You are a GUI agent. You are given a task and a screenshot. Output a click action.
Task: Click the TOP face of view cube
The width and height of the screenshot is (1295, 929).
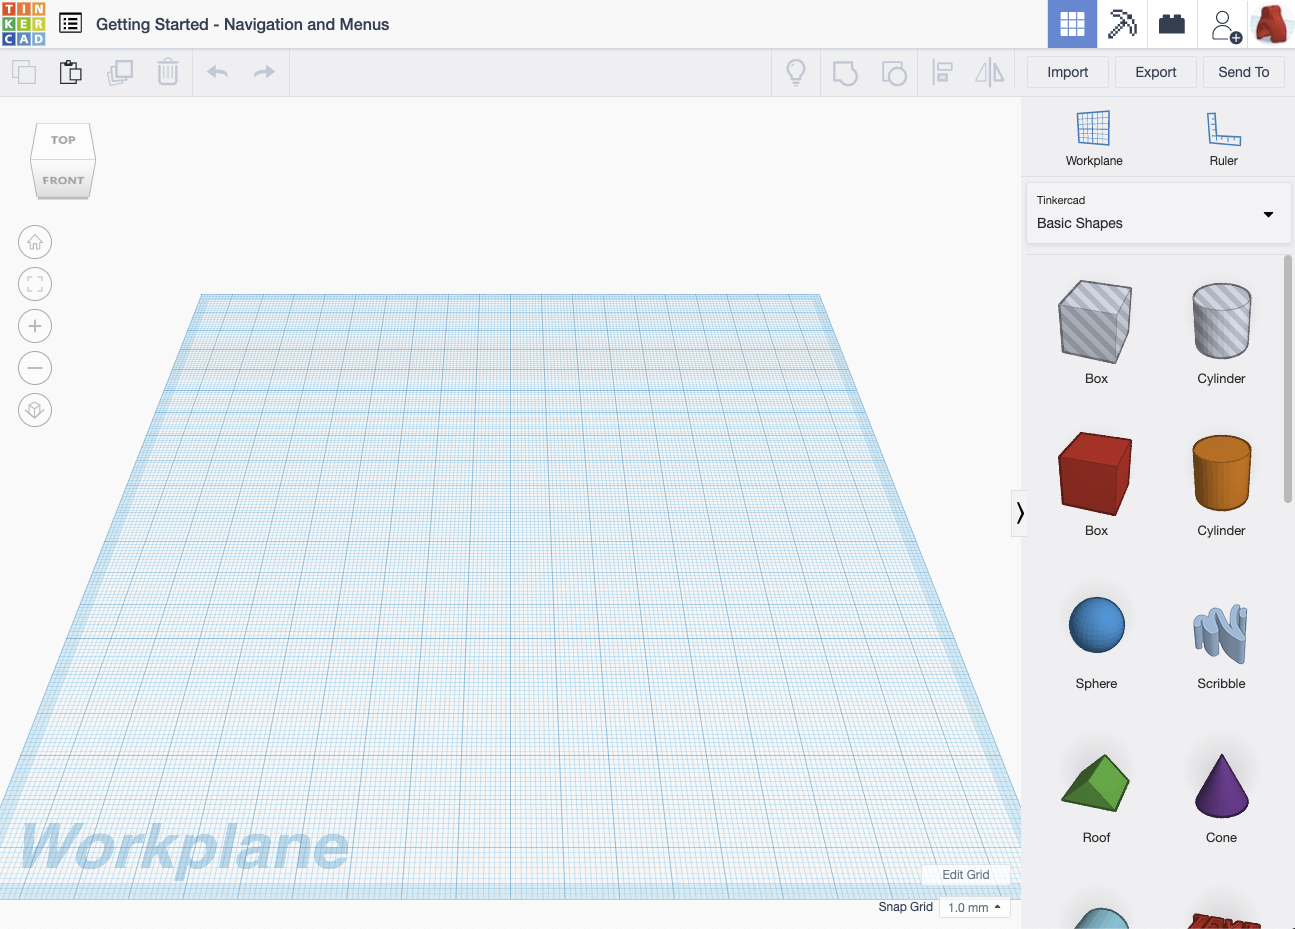(x=63, y=140)
